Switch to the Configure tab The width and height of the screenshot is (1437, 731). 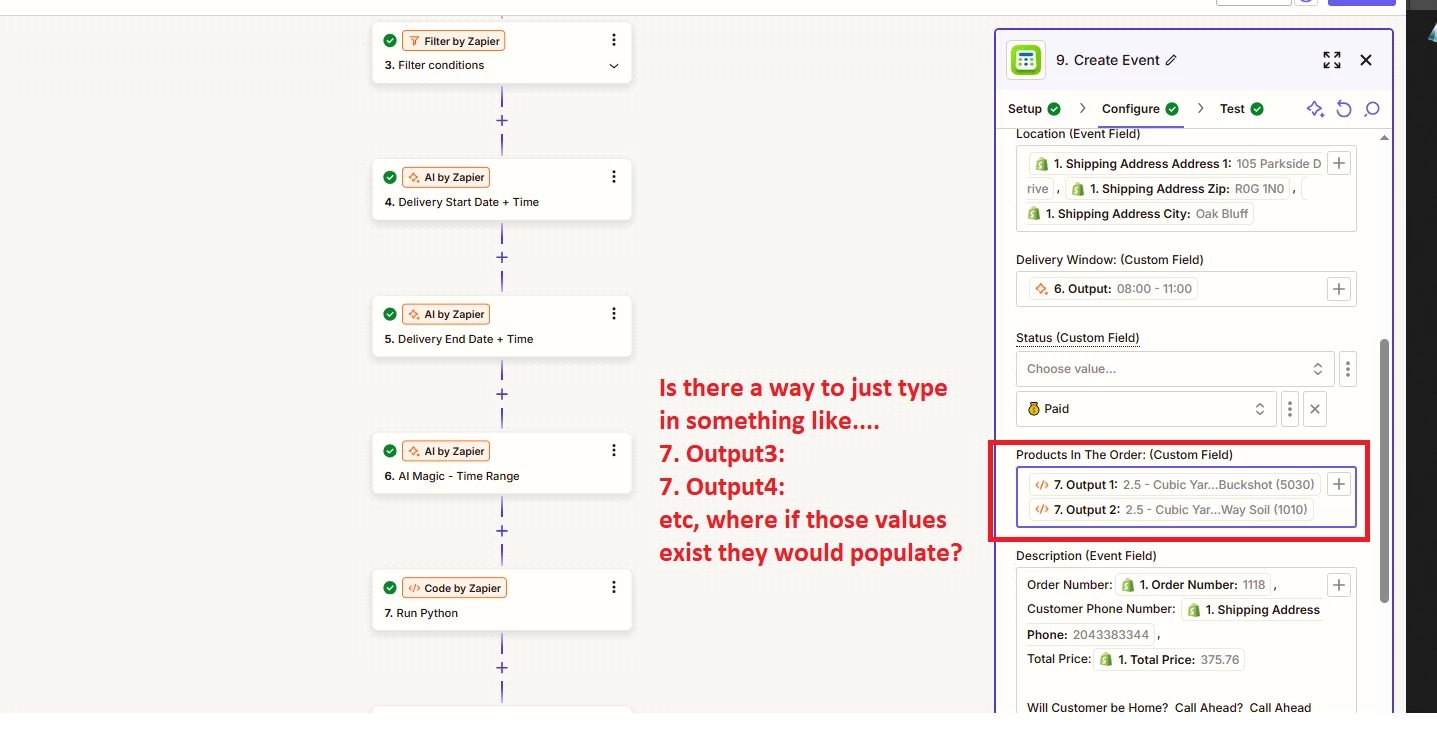click(1140, 109)
